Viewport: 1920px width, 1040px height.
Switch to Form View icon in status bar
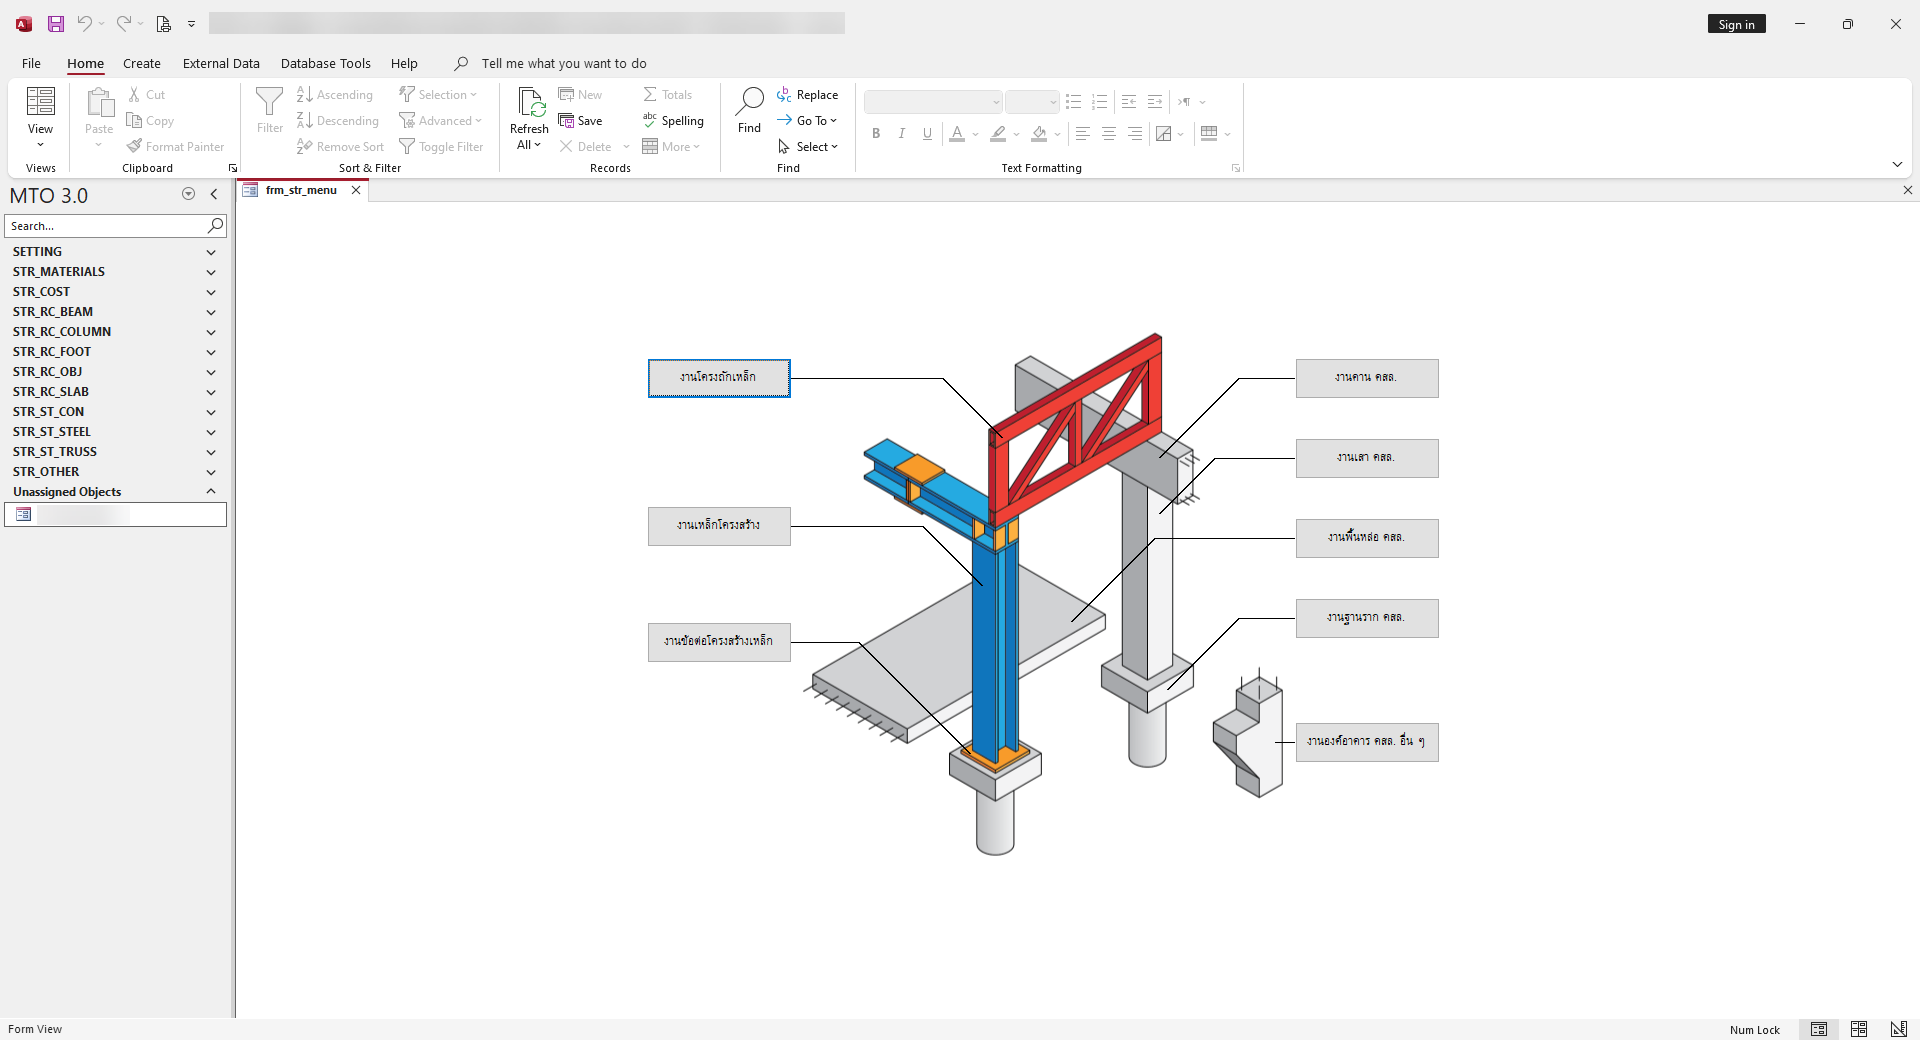(1819, 1029)
